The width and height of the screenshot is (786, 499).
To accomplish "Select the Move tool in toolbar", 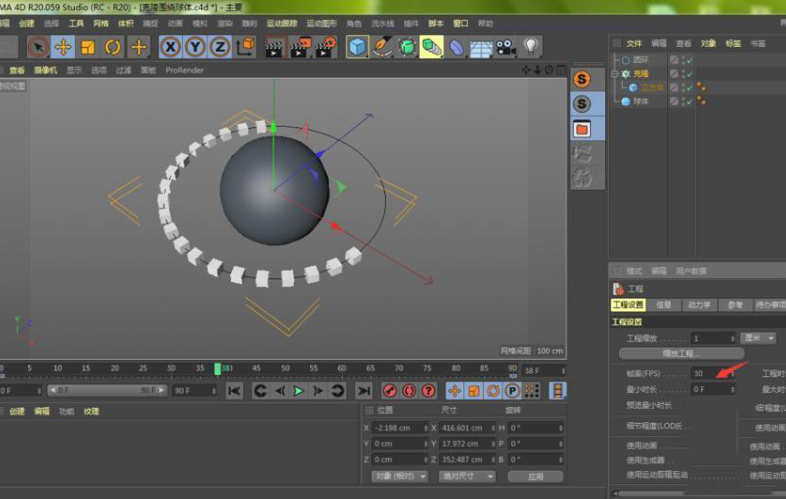I will point(63,47).
